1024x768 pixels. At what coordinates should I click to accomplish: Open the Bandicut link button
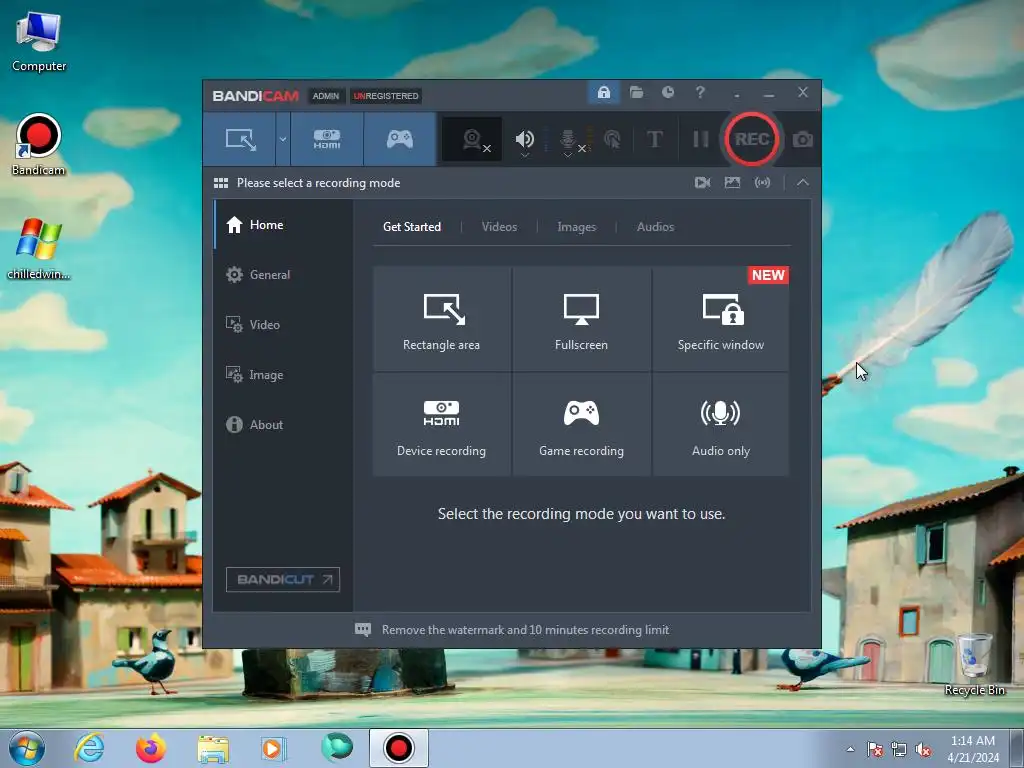pyautogui.click(x=283, y=579)
